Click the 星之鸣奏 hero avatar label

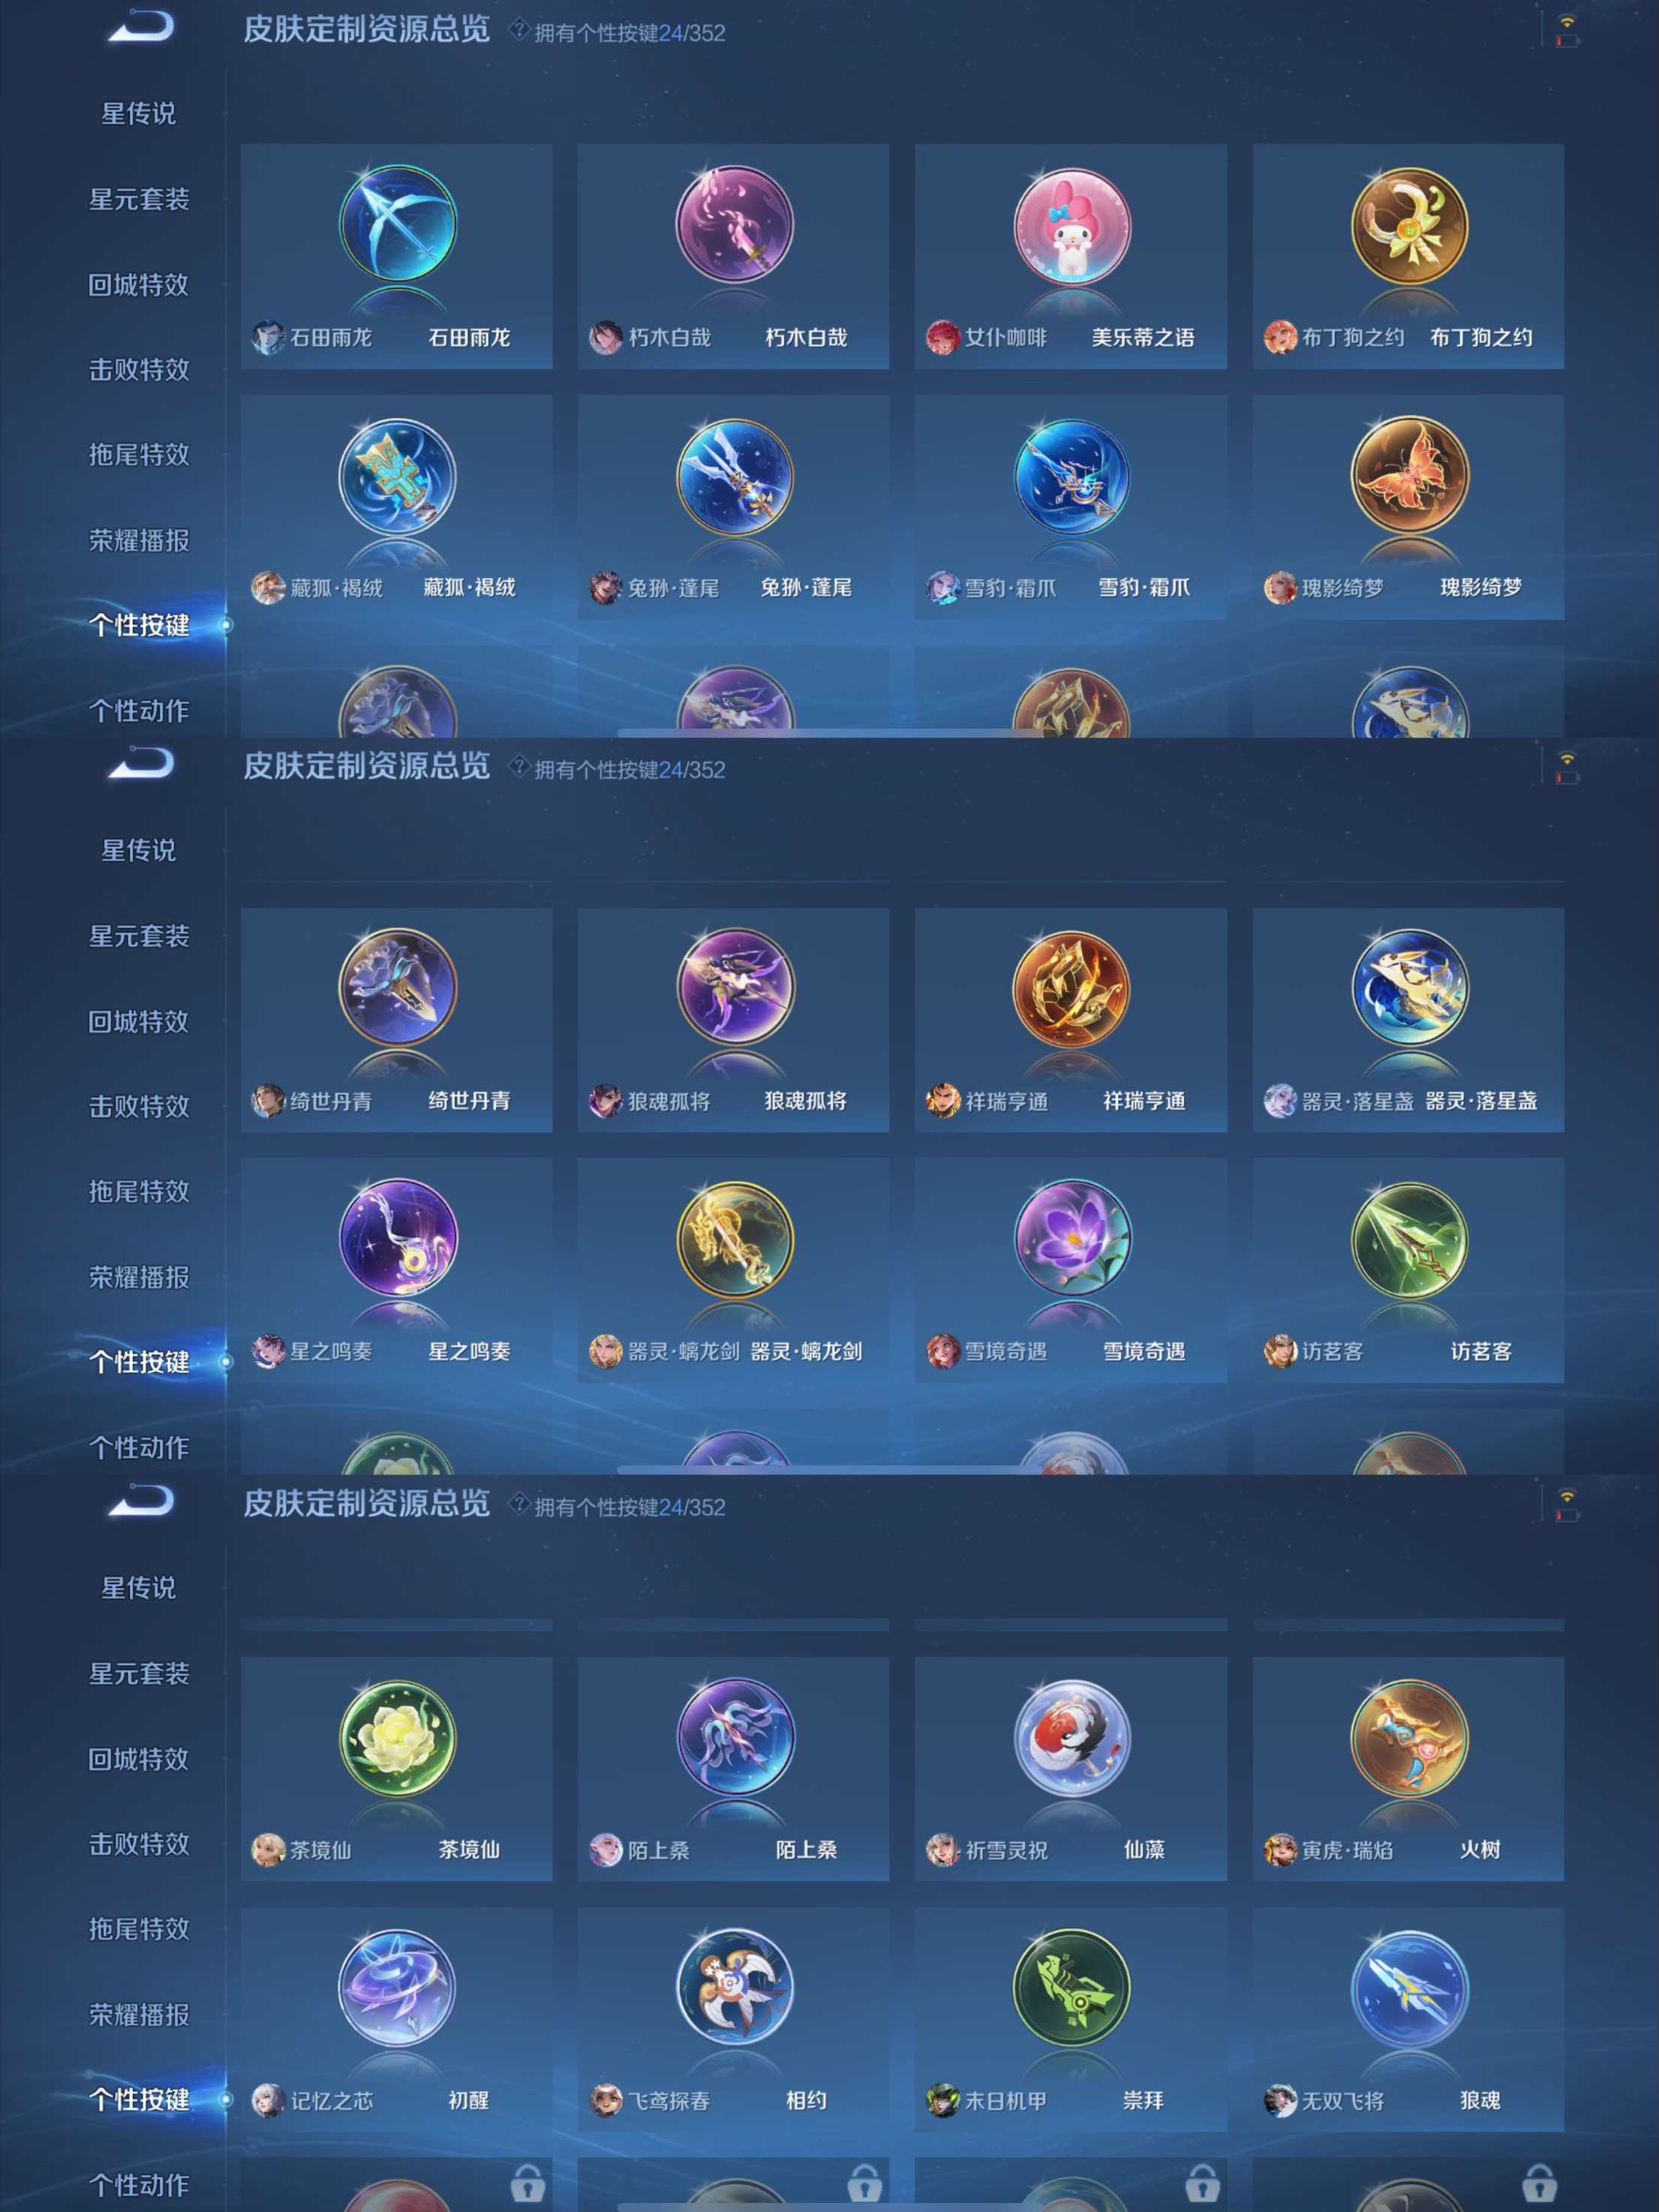[313, 1351]
